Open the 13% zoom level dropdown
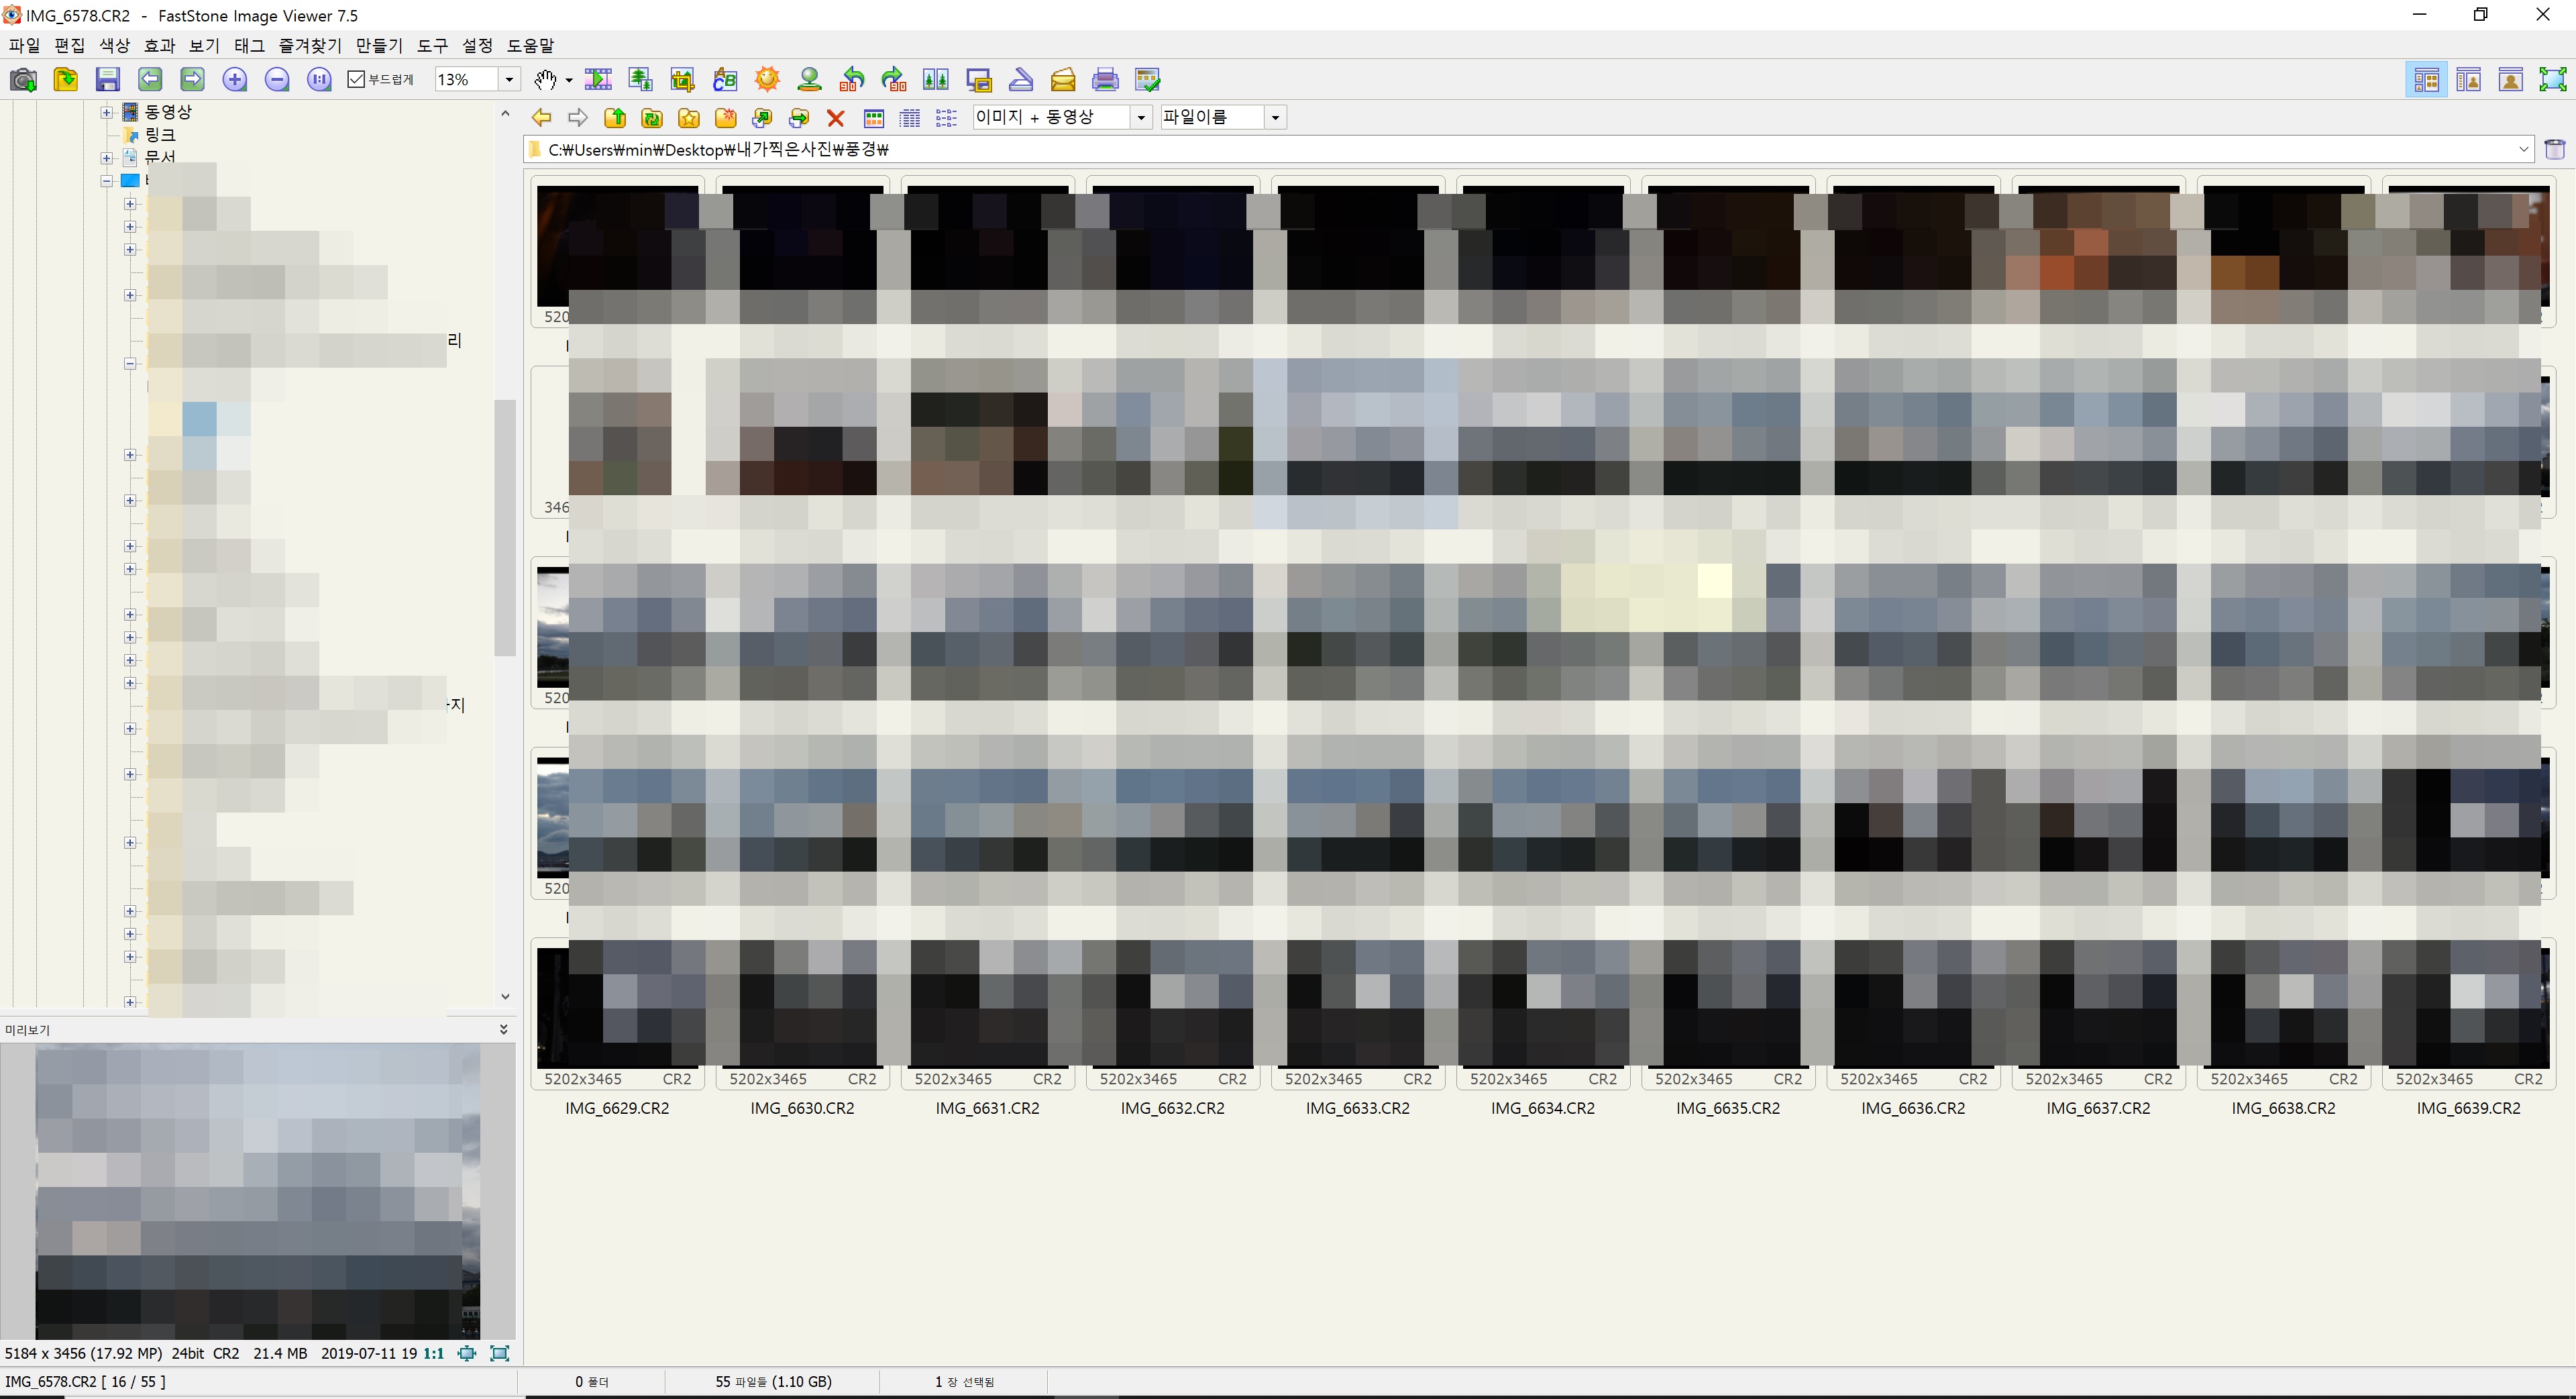The width and height of the screenshot is (2576, 1399). (x=509, y=79)
